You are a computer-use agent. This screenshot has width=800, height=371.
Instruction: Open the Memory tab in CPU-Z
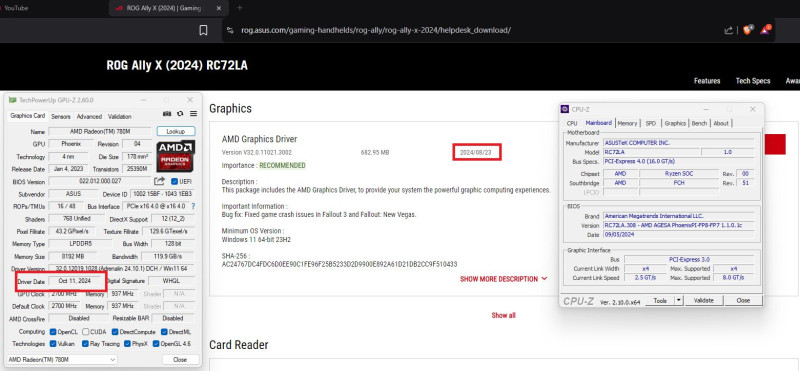627,123
